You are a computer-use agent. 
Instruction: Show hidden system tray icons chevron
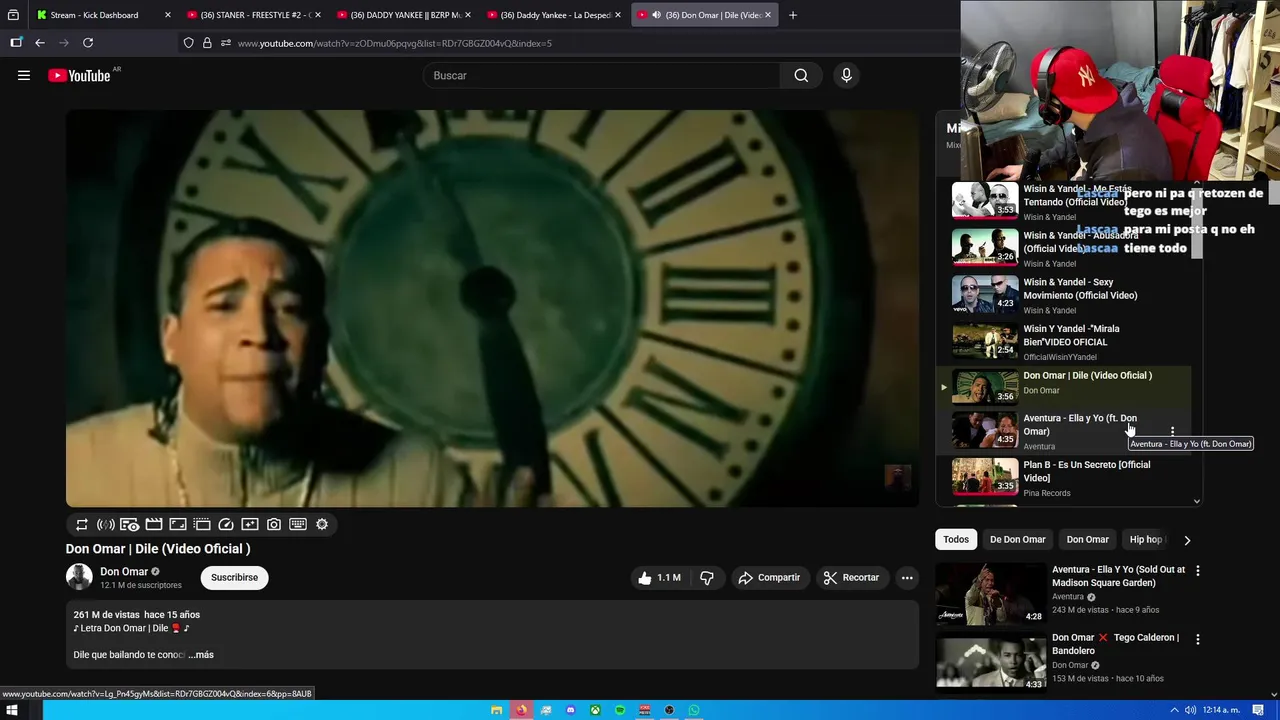[1175, 710]
